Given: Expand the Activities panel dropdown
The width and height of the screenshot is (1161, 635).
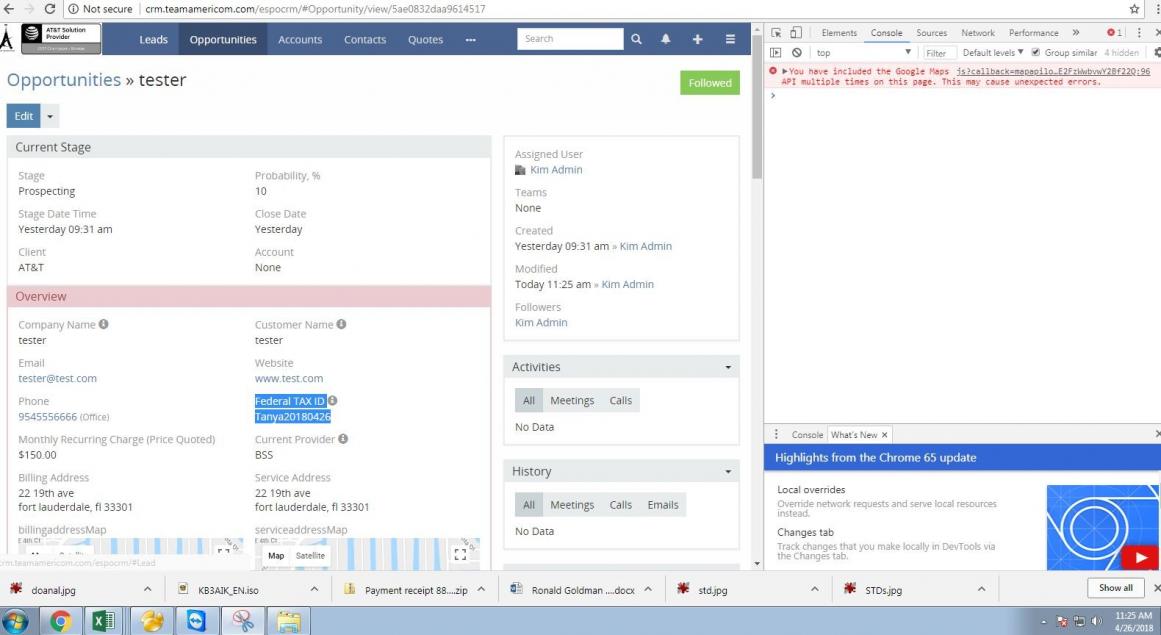Looking at the screenshot, I should point(728,367).
